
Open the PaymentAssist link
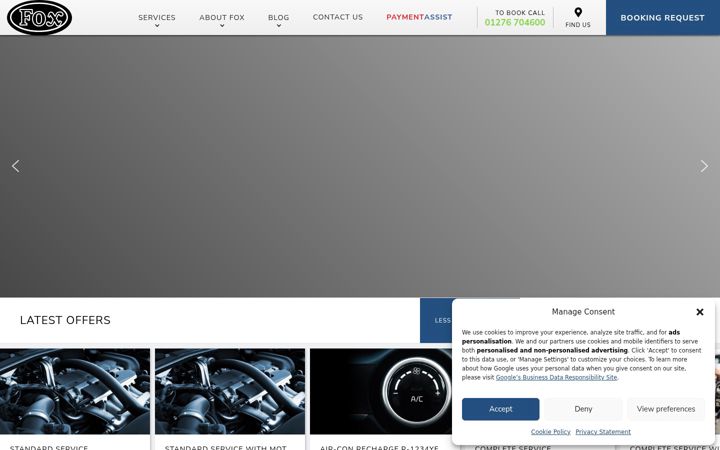pos(419,17)
